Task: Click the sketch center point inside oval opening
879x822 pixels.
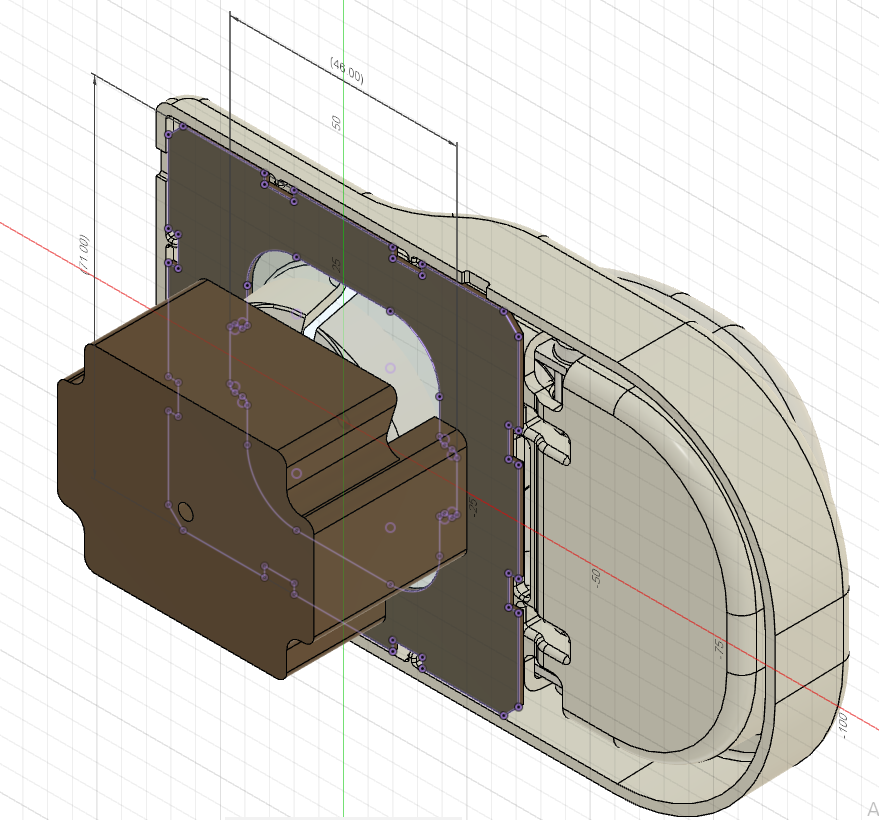Action: [390, 368]
